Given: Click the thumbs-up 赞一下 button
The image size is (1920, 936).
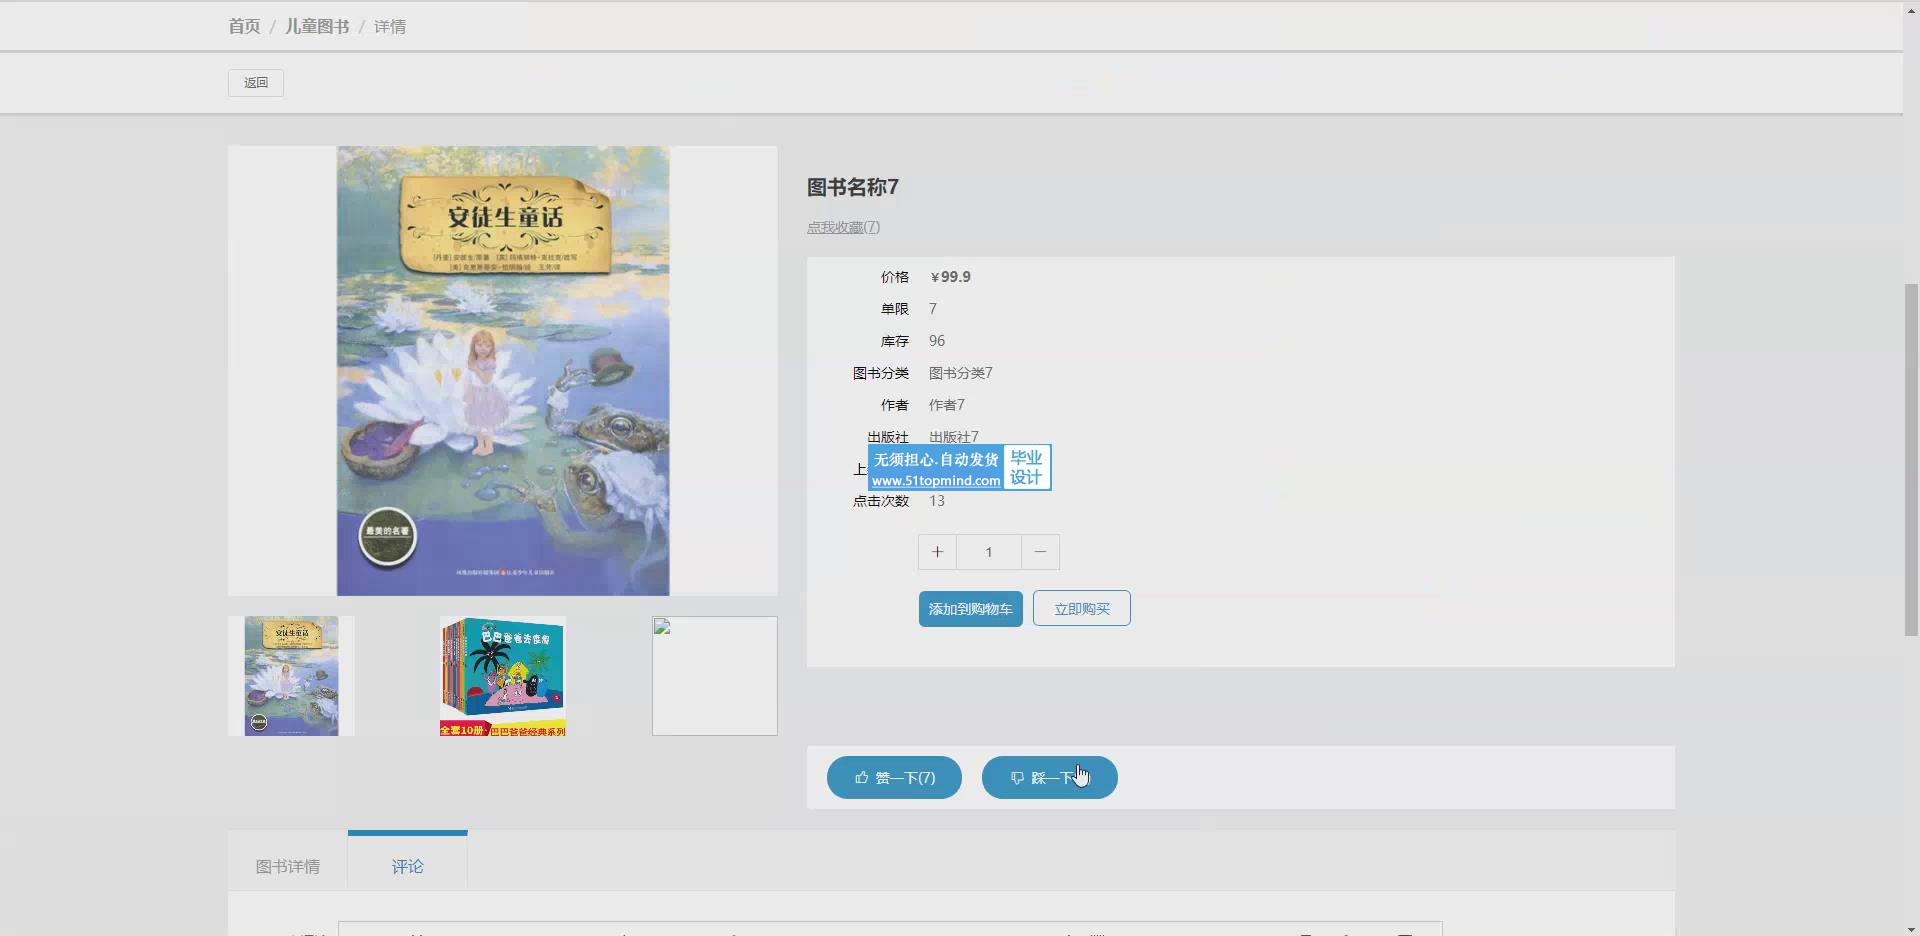Looking at the screenshot, I should (894, 778).
